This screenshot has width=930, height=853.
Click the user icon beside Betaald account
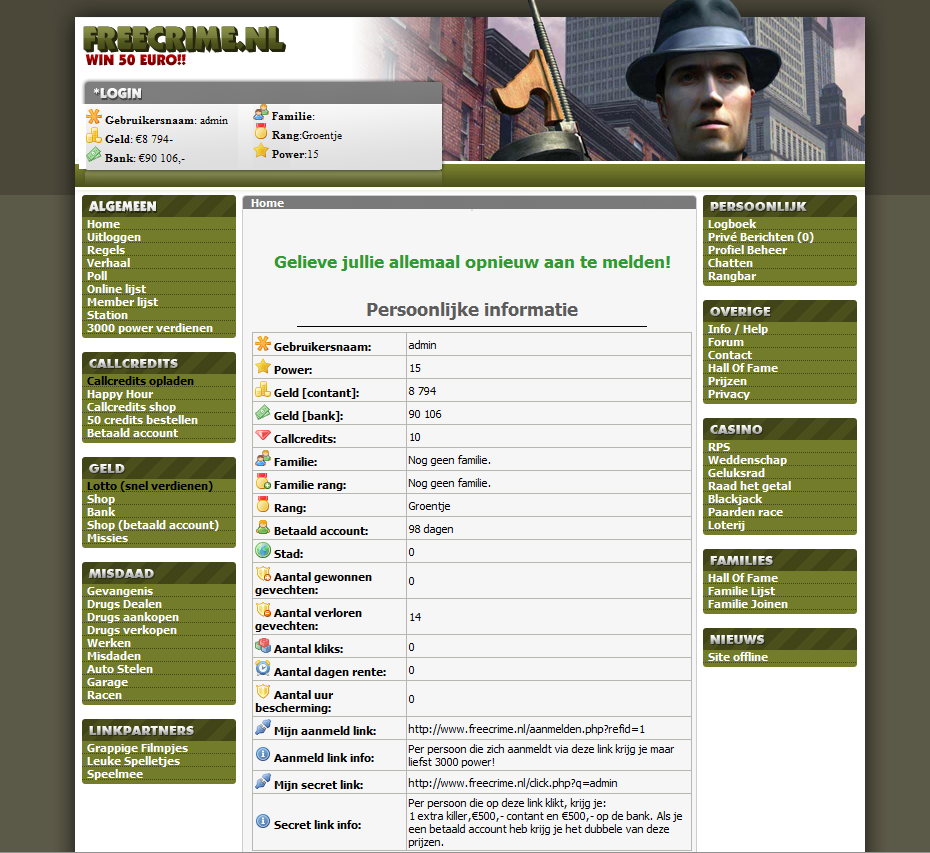(x=263, y=528)
